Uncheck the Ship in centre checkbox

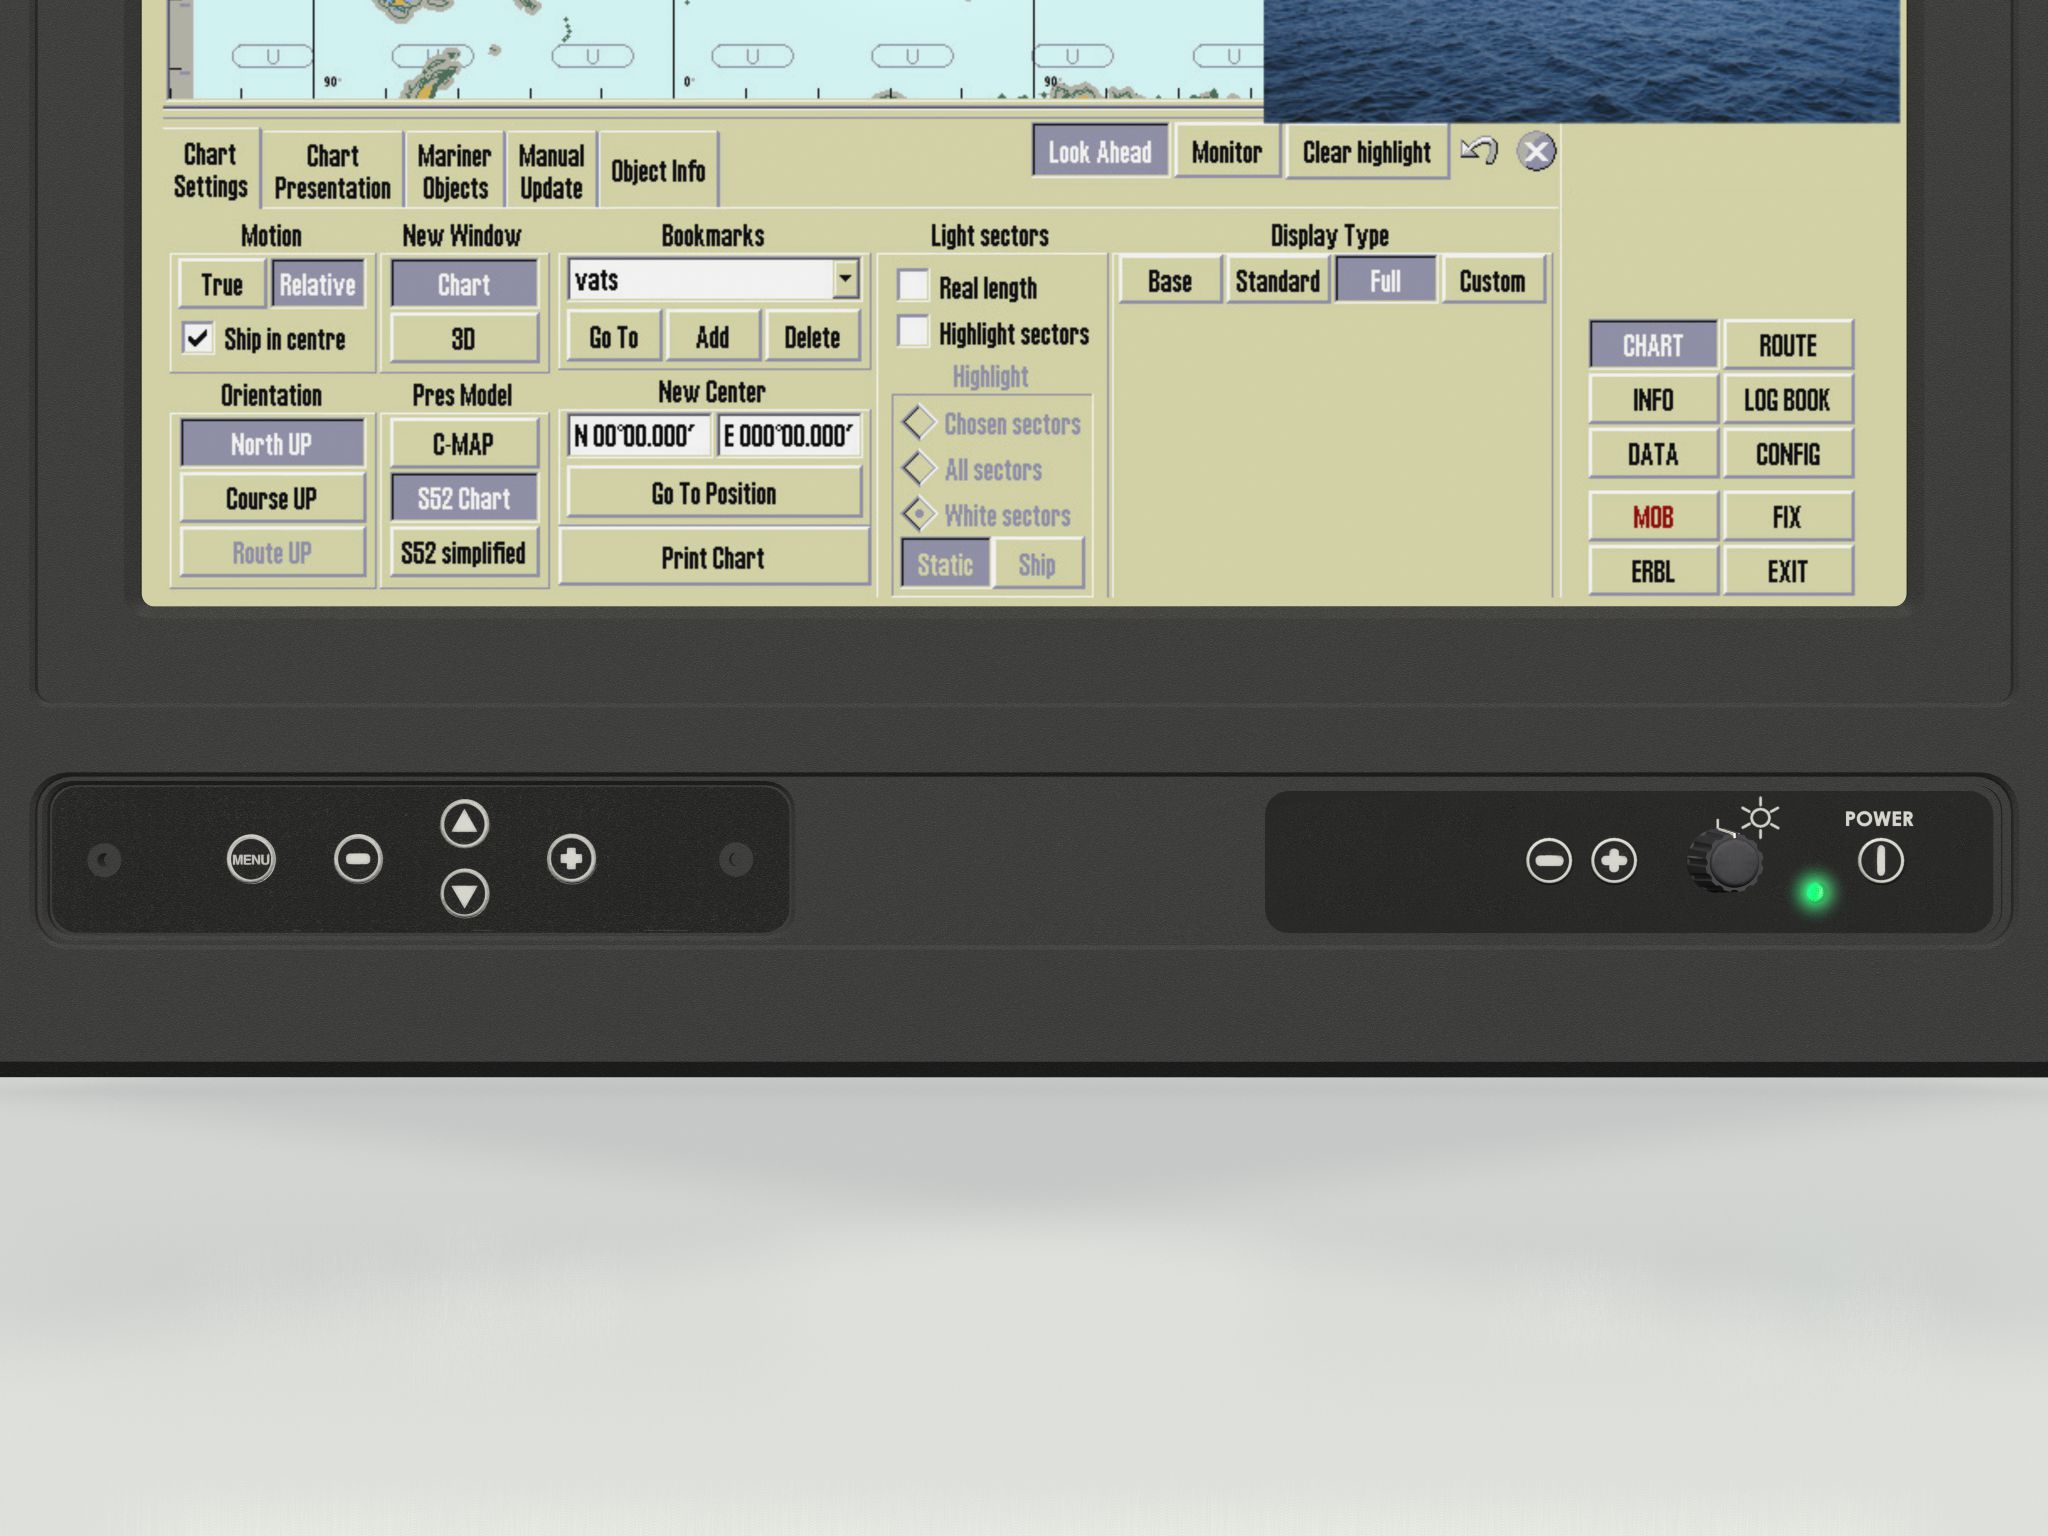point(198,338)
